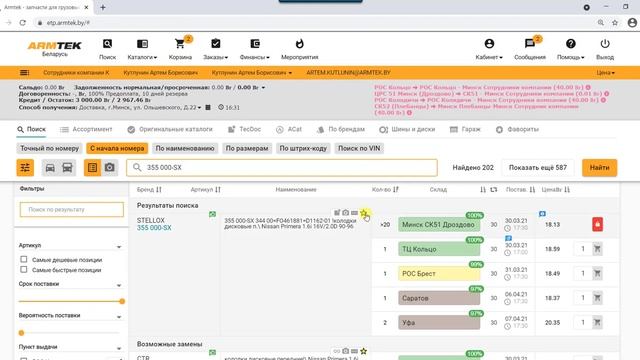The height and width of the screenshot is (360, 640).
Task: Select Точный по номеру search mode
Action: (49, 148)
